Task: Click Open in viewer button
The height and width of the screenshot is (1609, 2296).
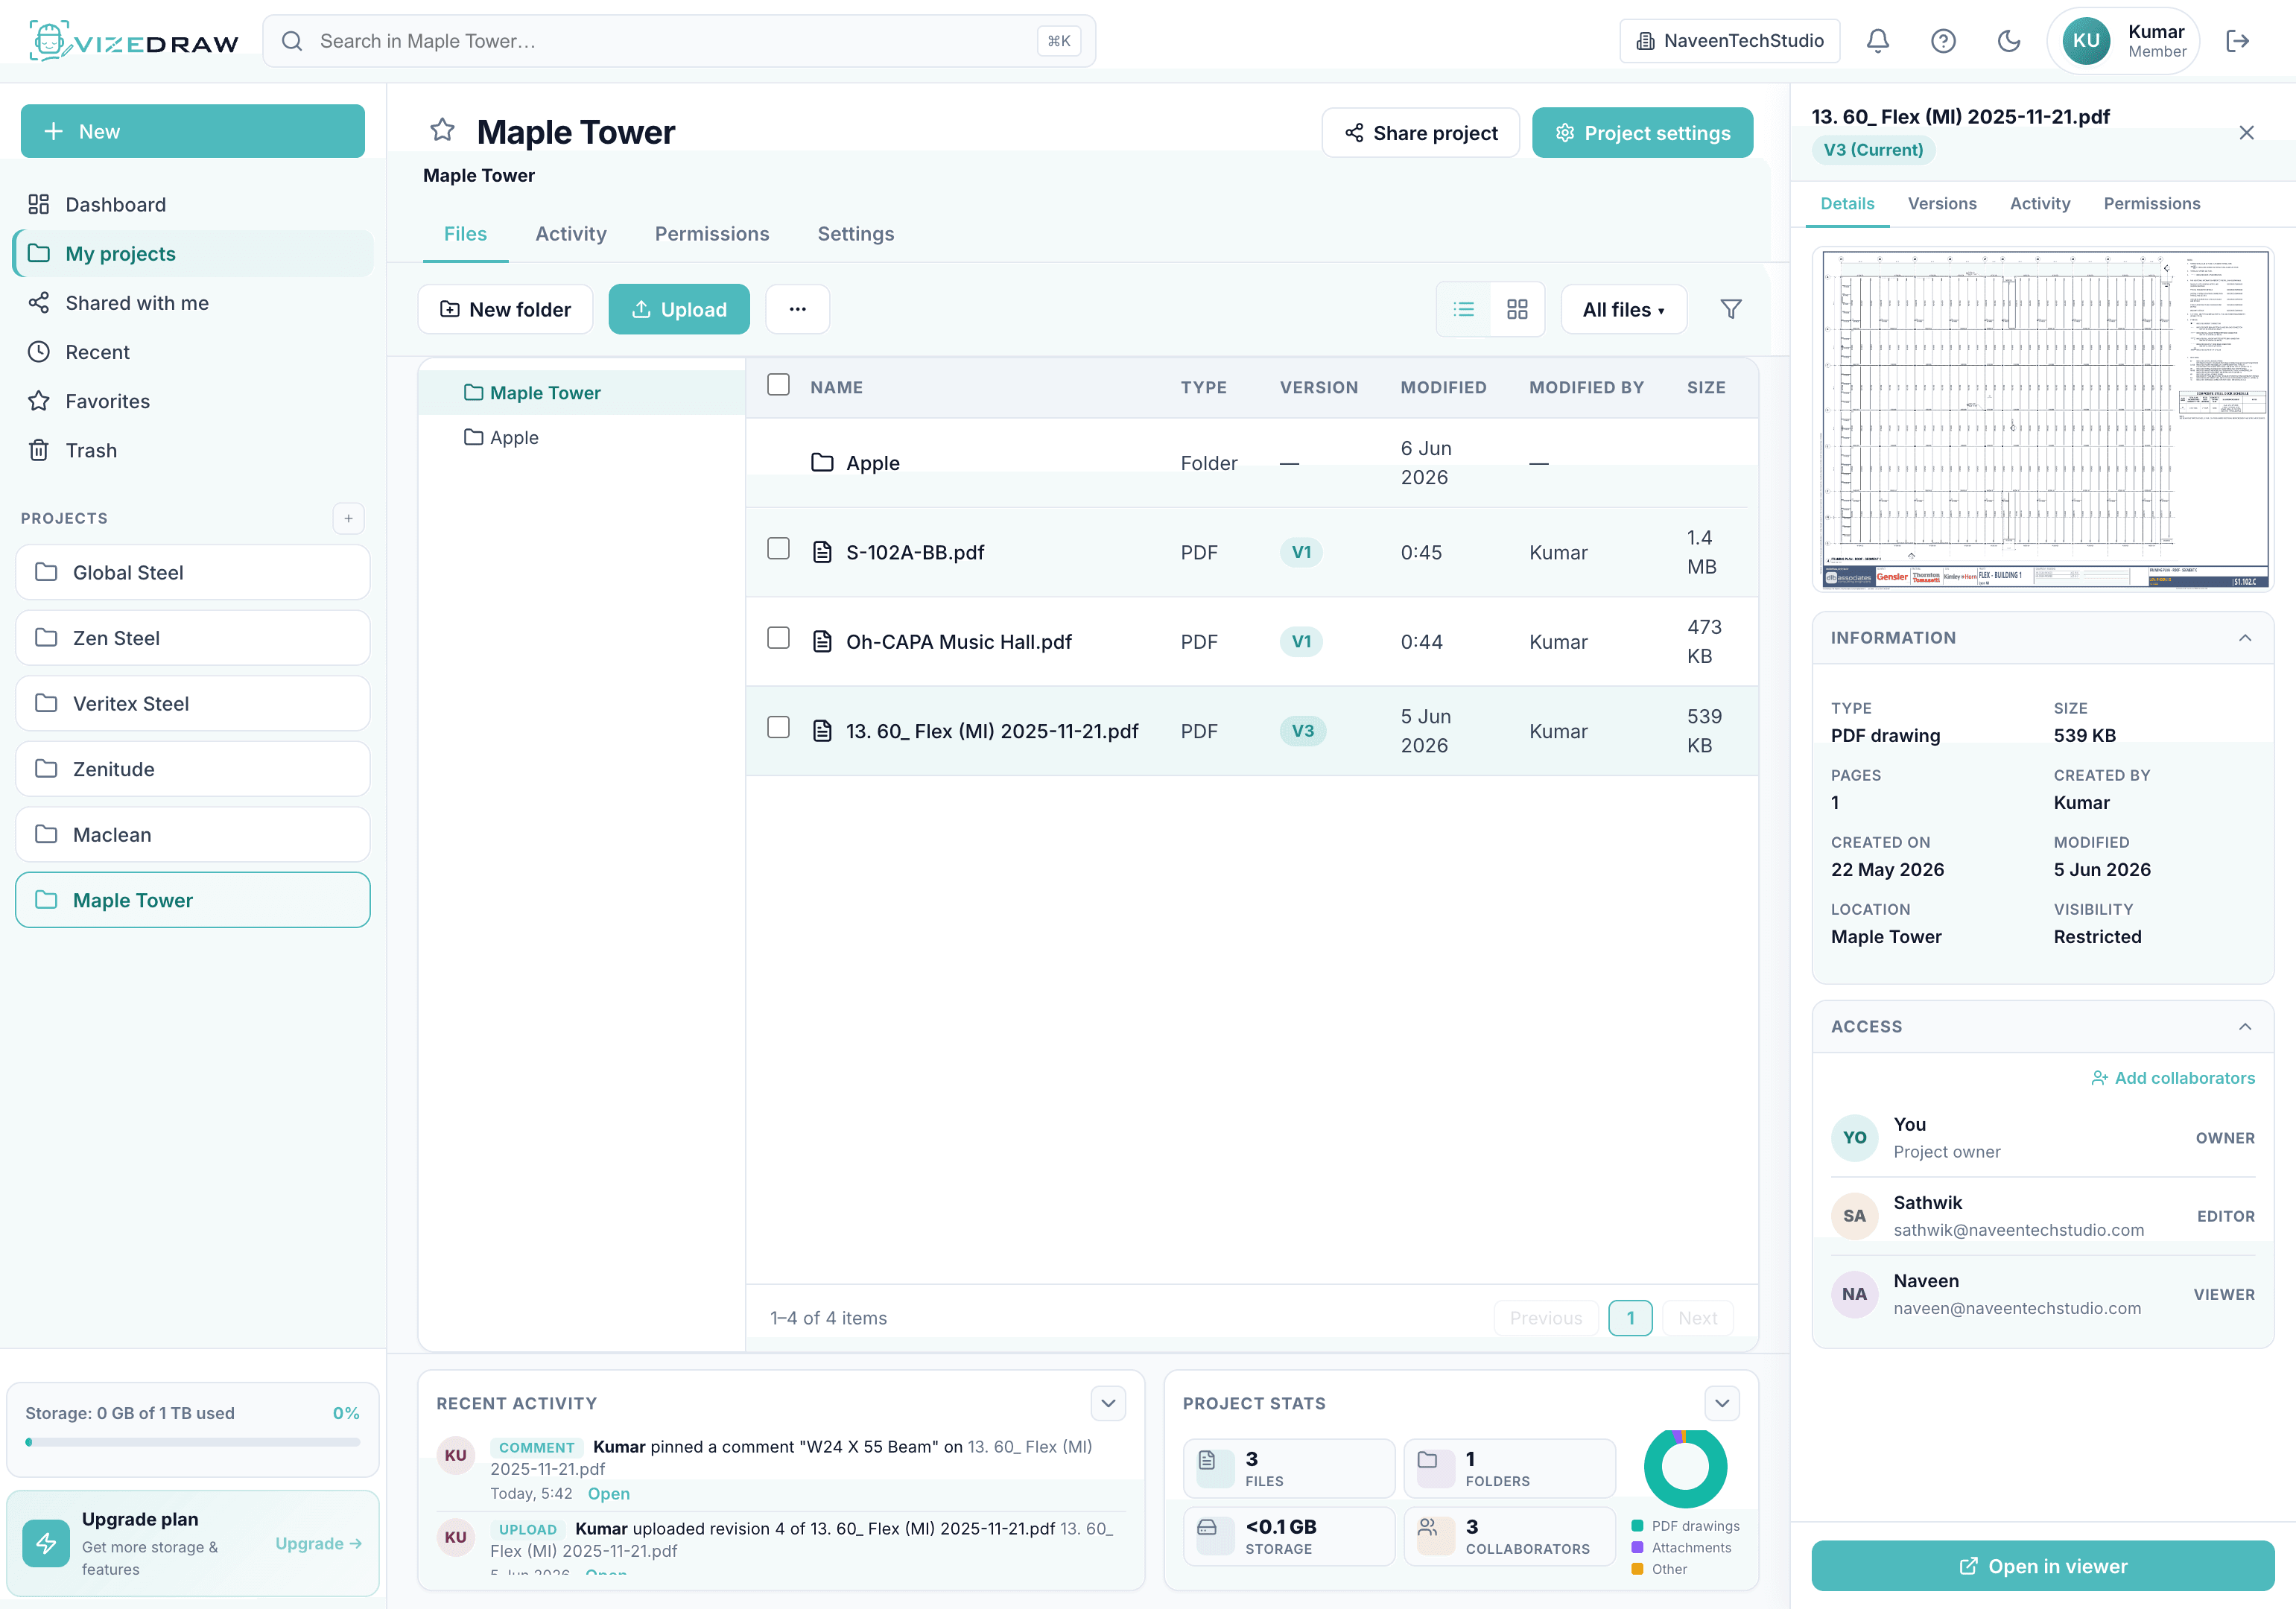Action: coord(2043,1566)
